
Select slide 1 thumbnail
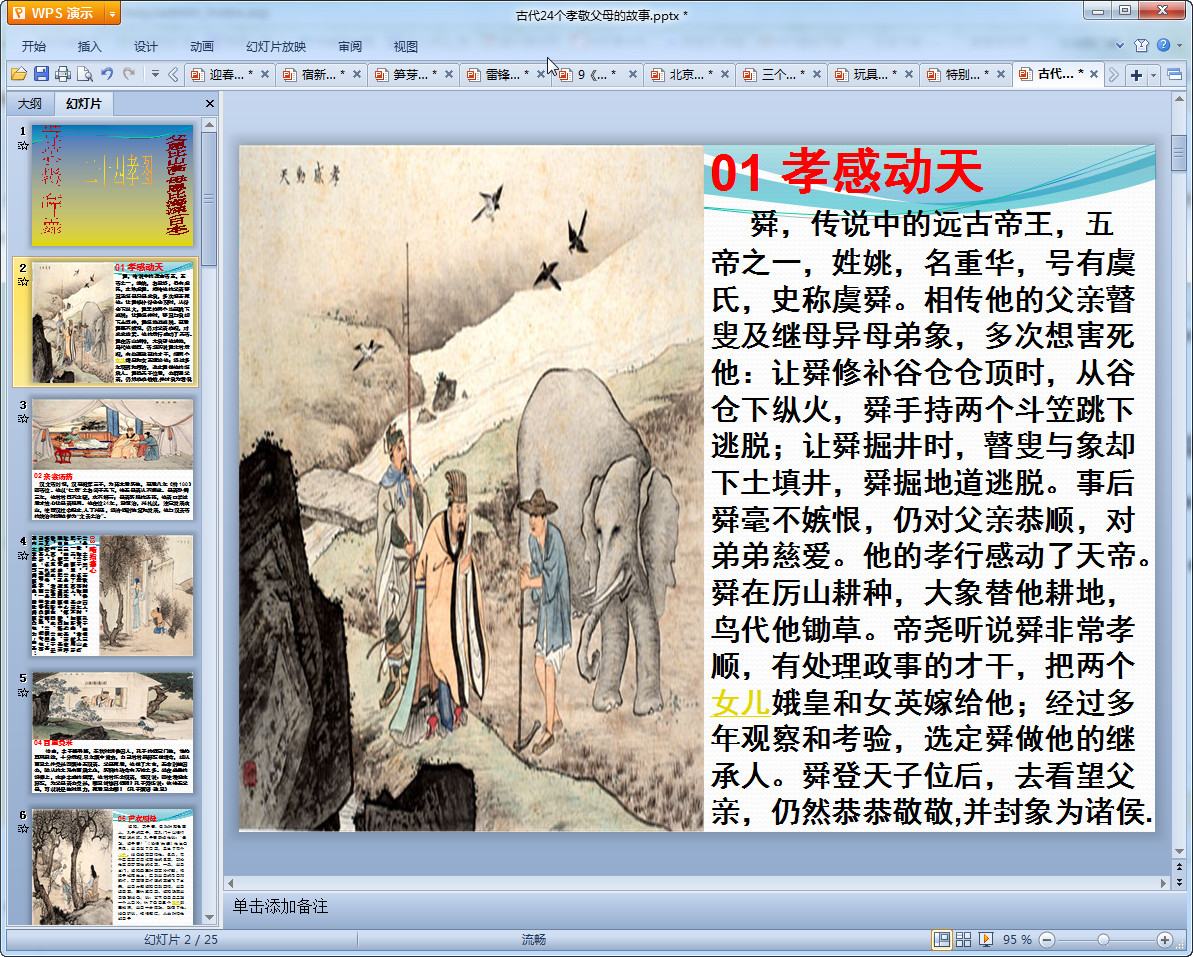tap(112, 185)
